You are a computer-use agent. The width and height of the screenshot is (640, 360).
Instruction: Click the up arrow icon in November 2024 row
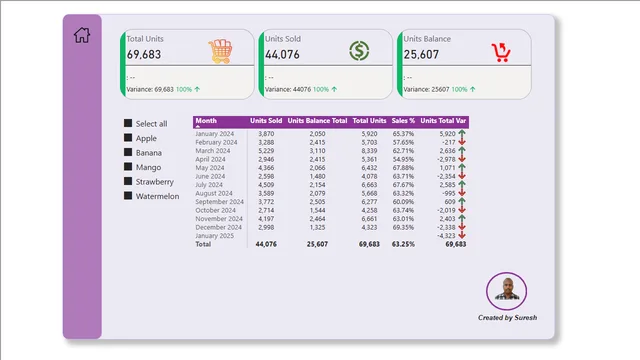click(x=462, y=219)
